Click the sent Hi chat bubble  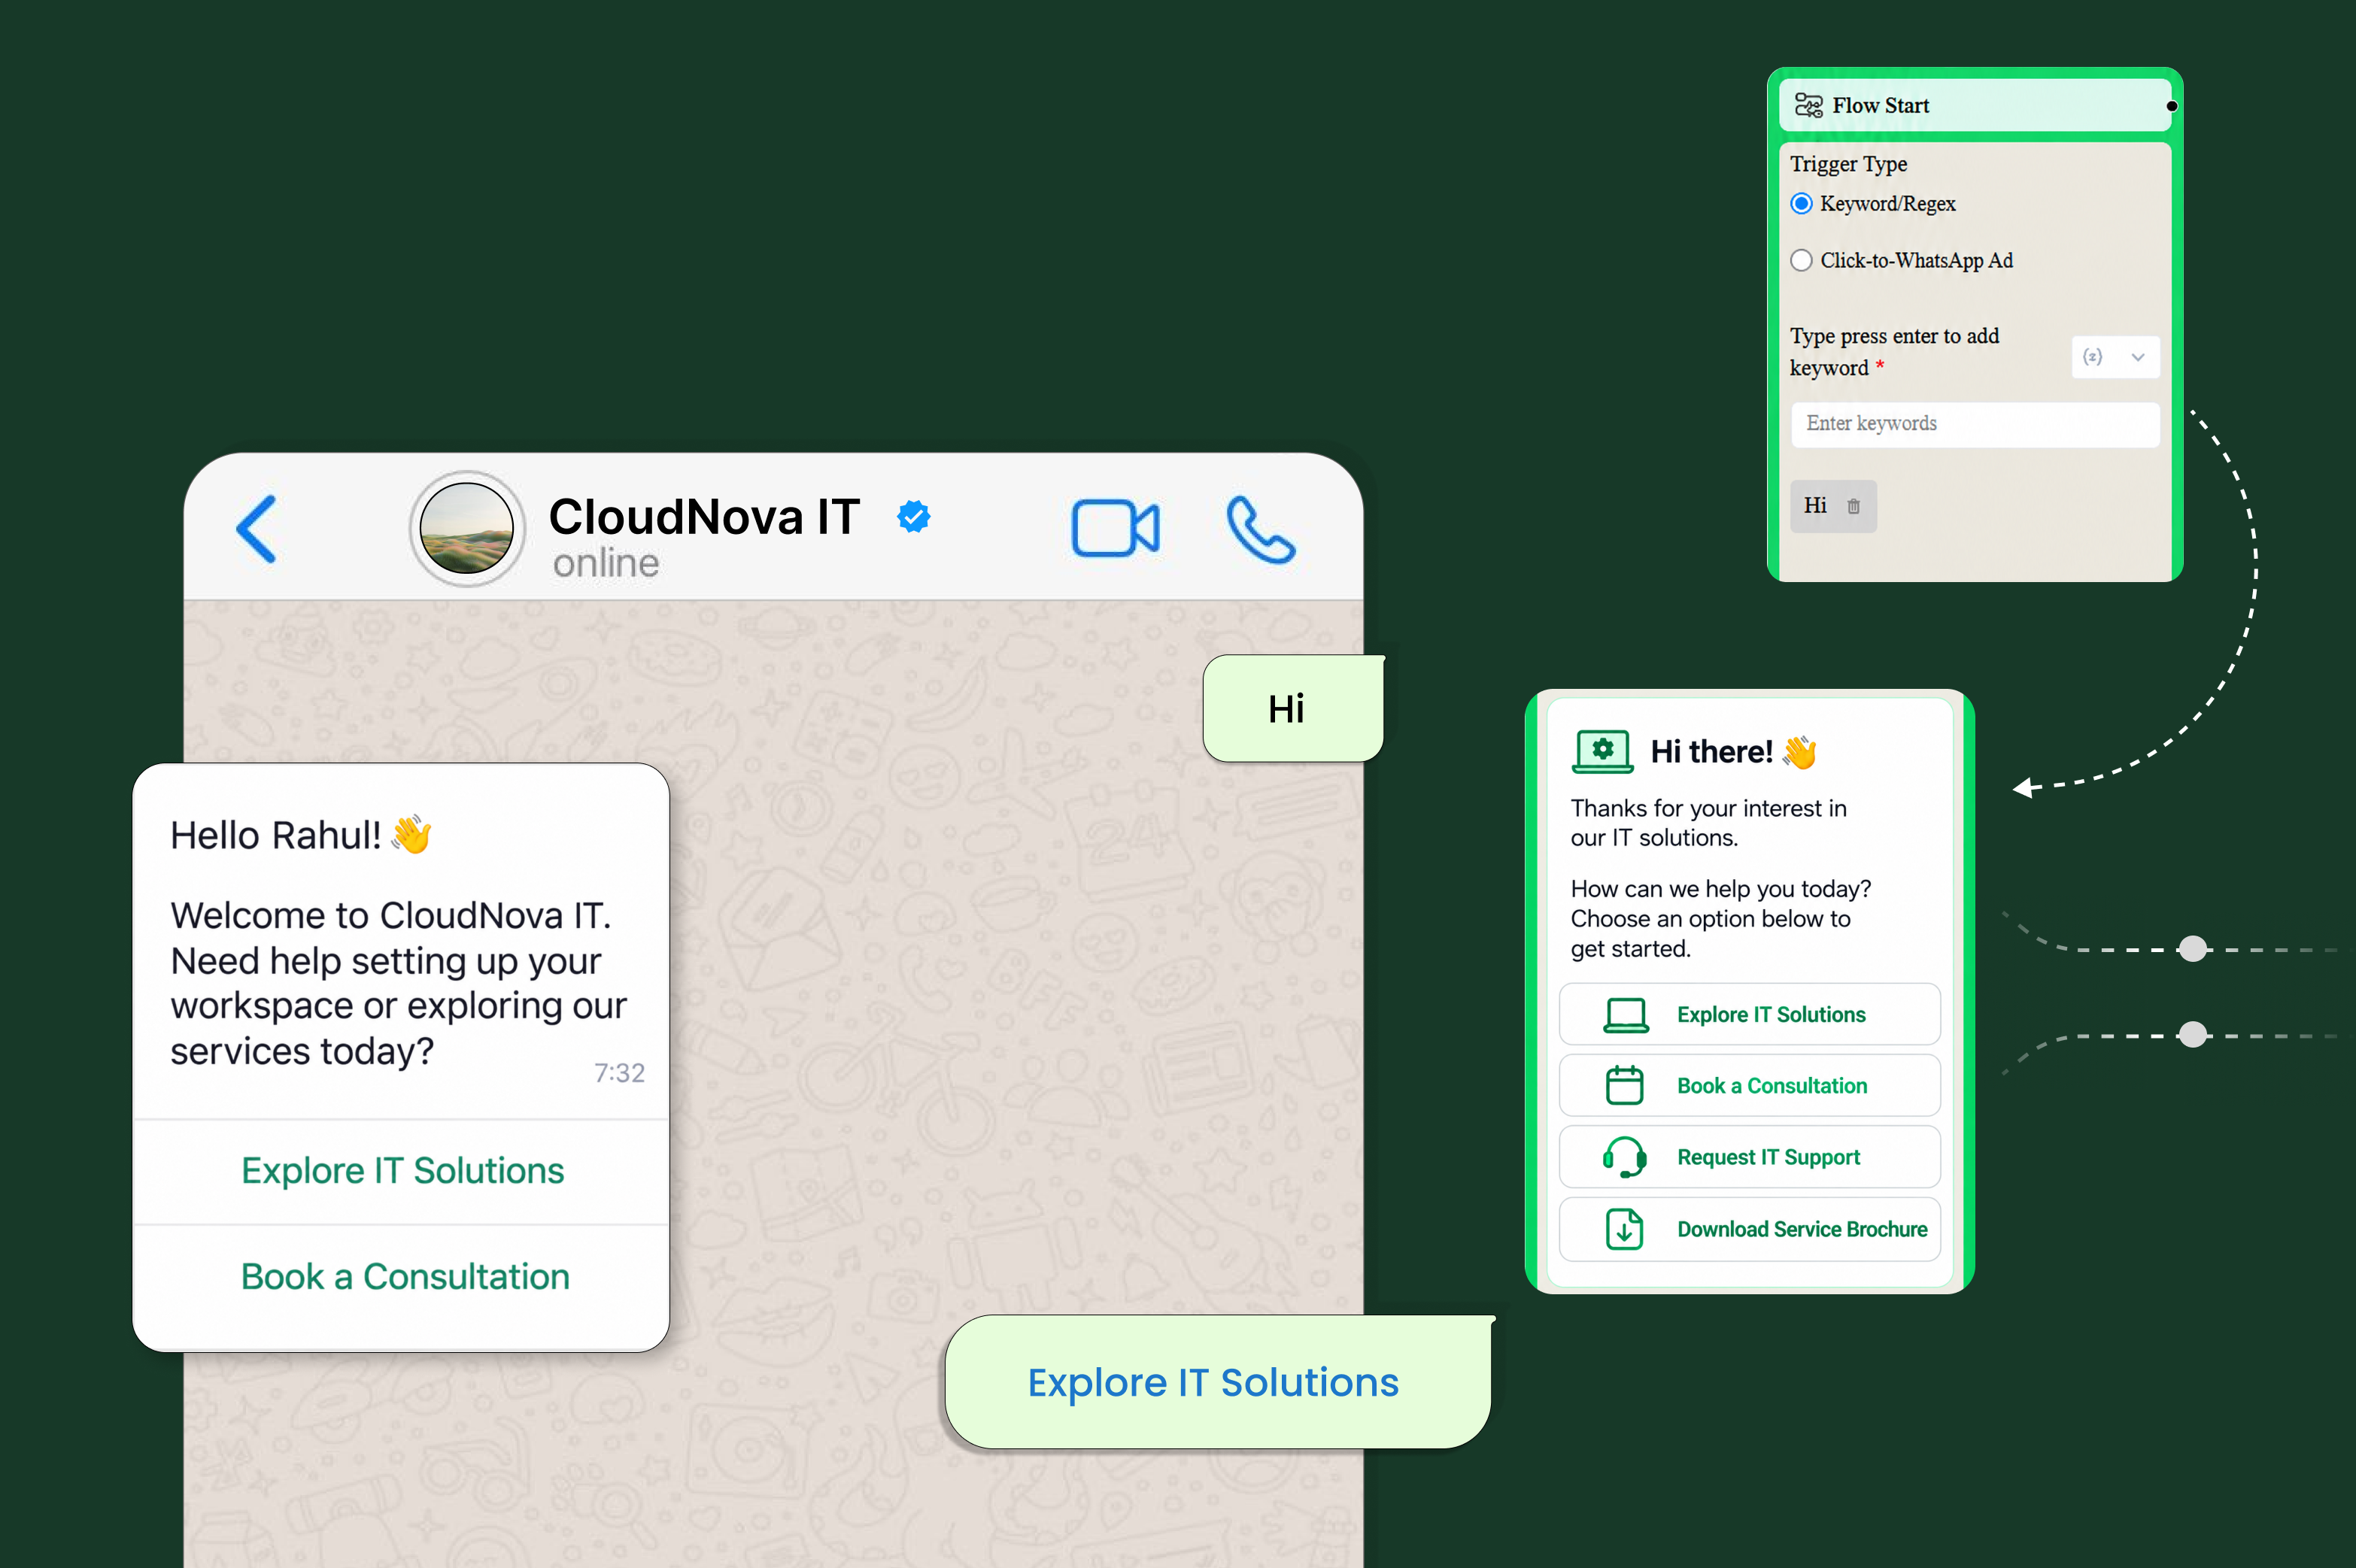click(1293, 708)
